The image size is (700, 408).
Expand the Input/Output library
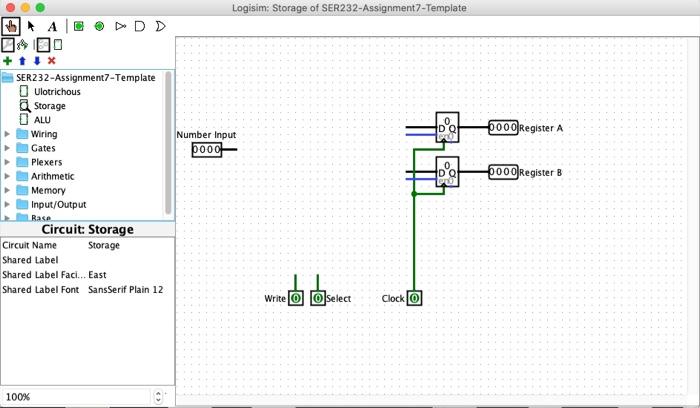[x=7, y=204]
